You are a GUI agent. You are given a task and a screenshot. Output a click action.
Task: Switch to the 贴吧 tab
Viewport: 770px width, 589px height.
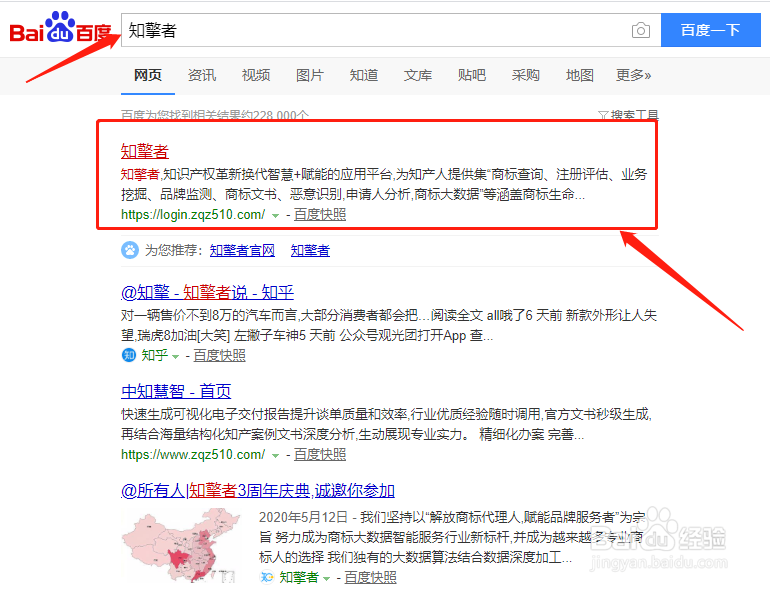tap(472, 75)
